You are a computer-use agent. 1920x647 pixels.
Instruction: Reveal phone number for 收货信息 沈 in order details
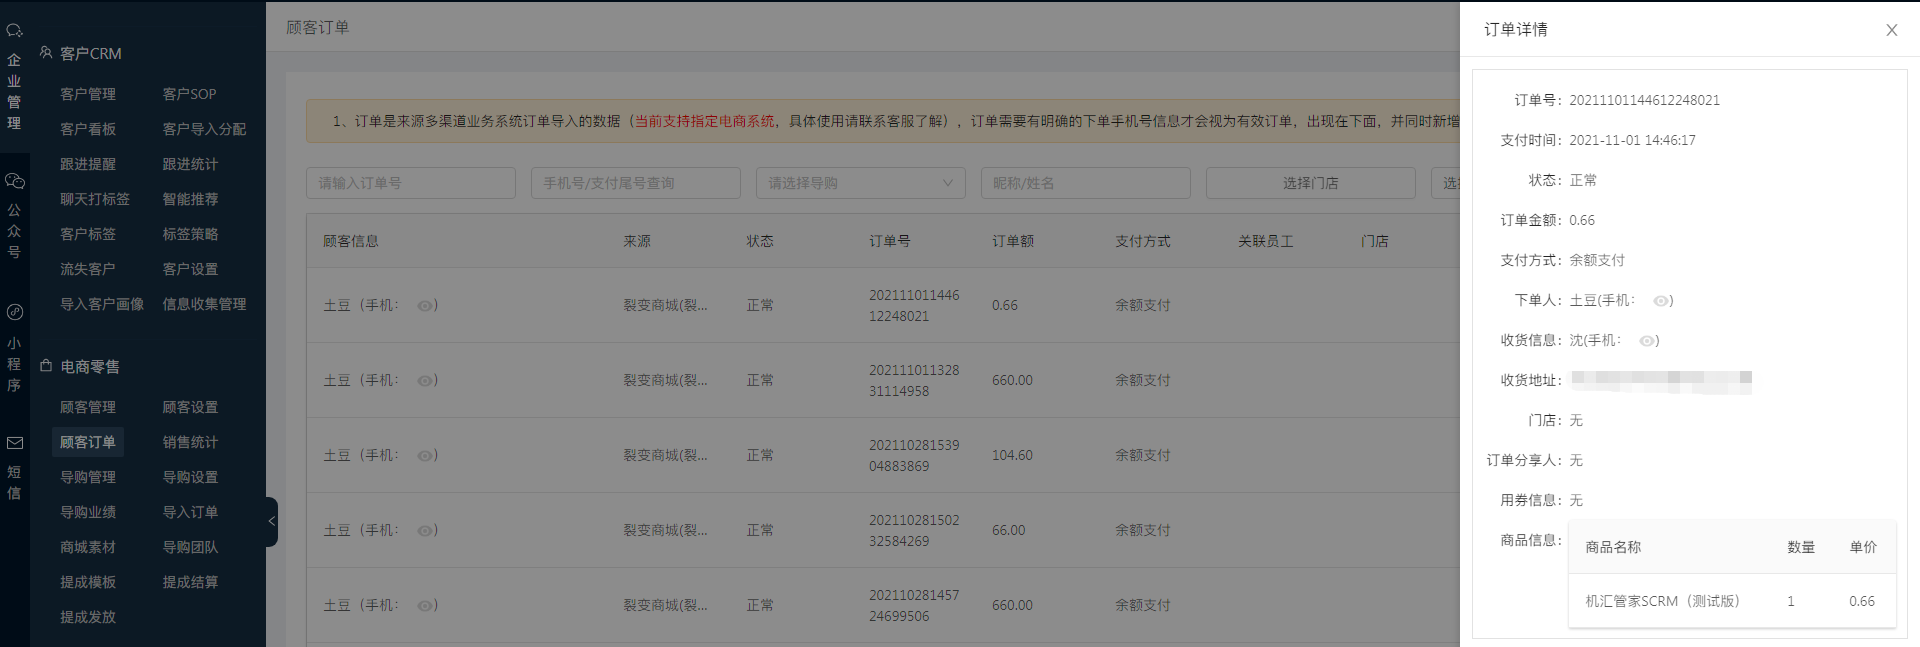[1647, 341]
